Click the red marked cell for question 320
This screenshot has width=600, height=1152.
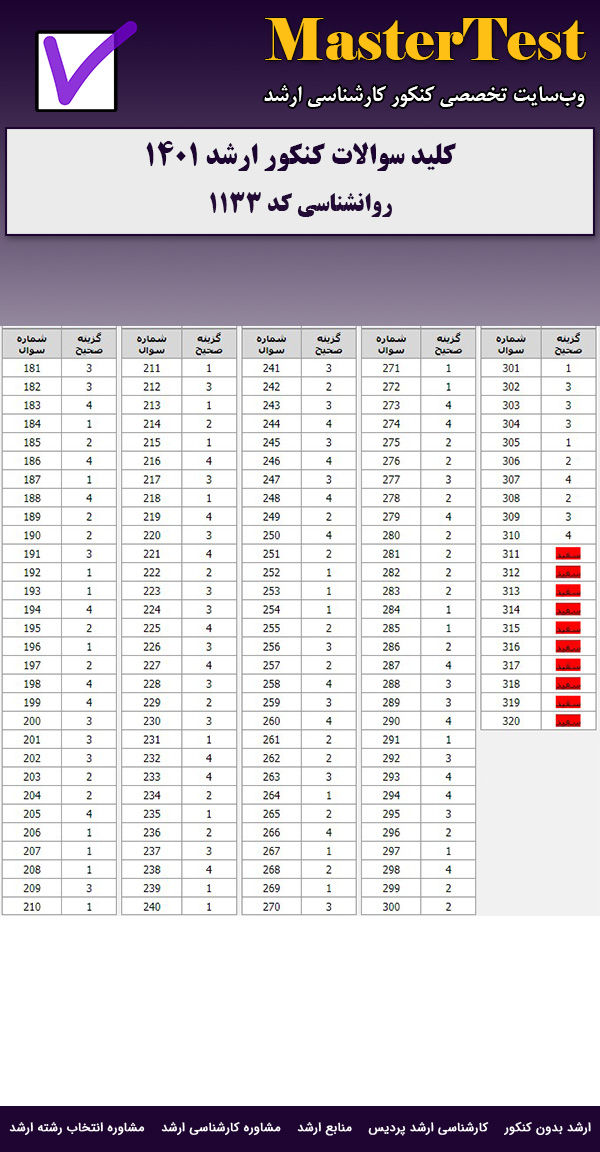568,720
